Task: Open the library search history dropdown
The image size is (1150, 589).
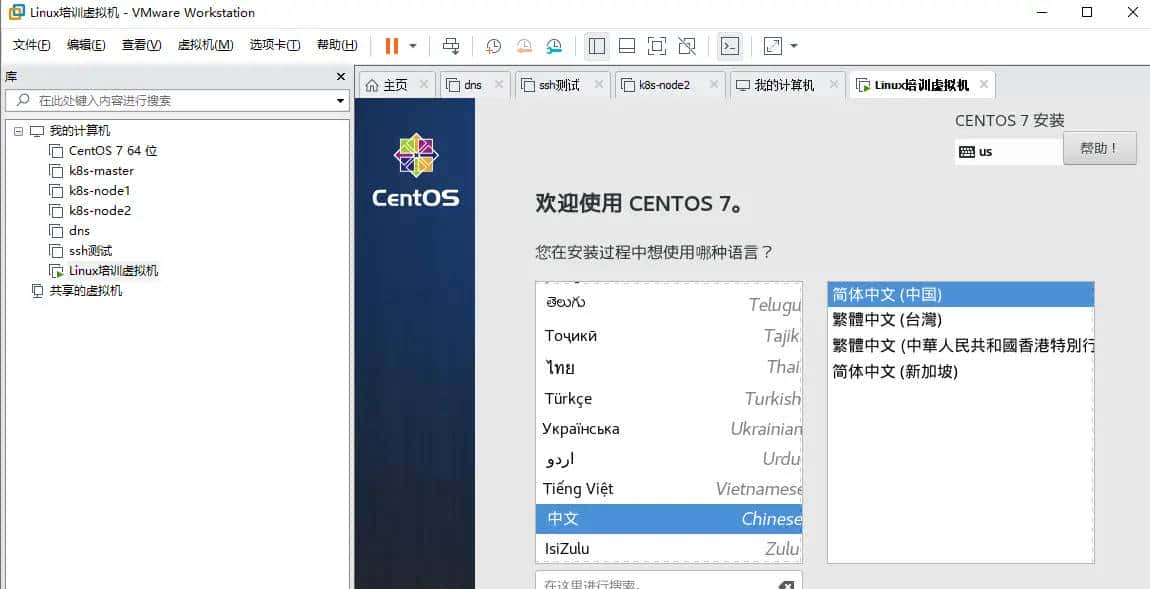Action: click(x=340, y=100)
